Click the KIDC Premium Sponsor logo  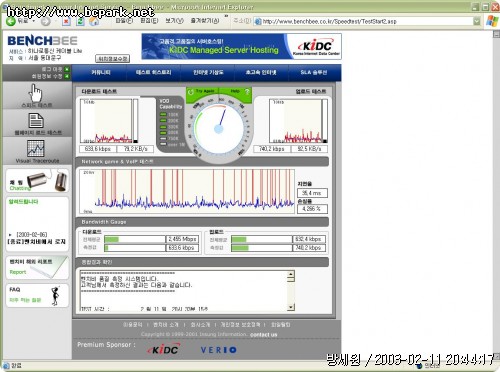(x=164, y=349)
